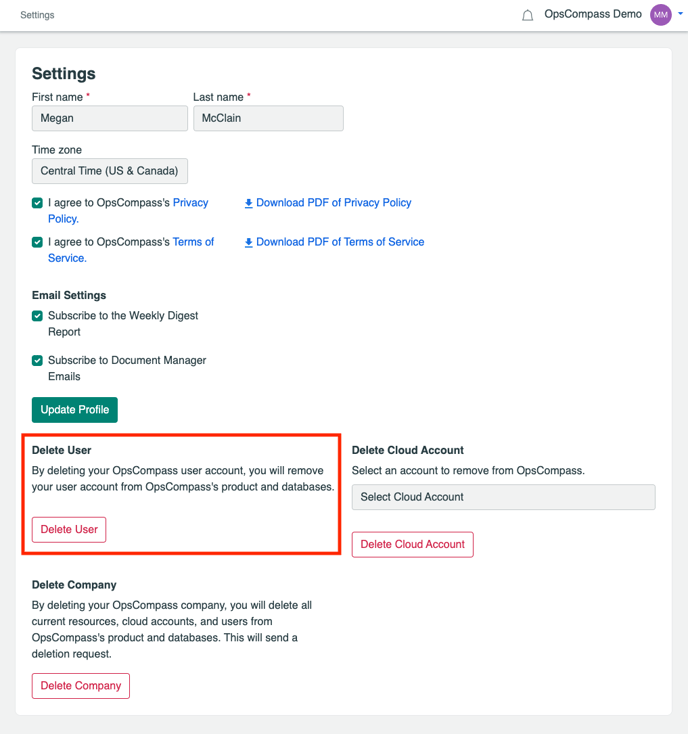Image resolution: width=688 pixels, height=734 pixels.
Task: Toggle the Terms of Service agreement checkbox
Action: (x=37, y=242)
